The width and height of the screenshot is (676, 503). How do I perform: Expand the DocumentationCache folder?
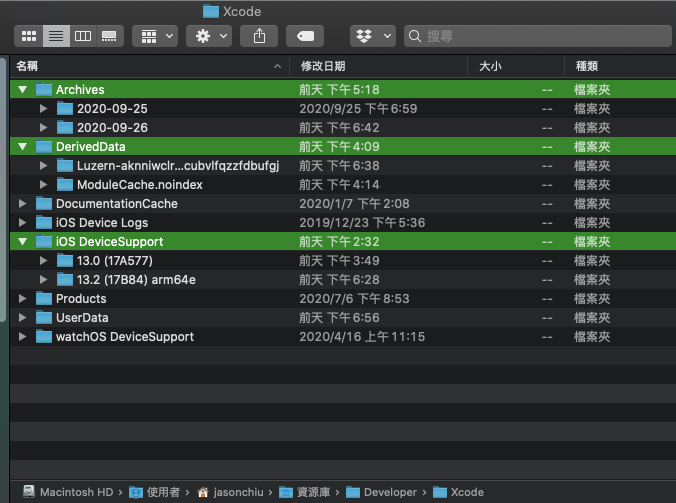tap(22, 204)
